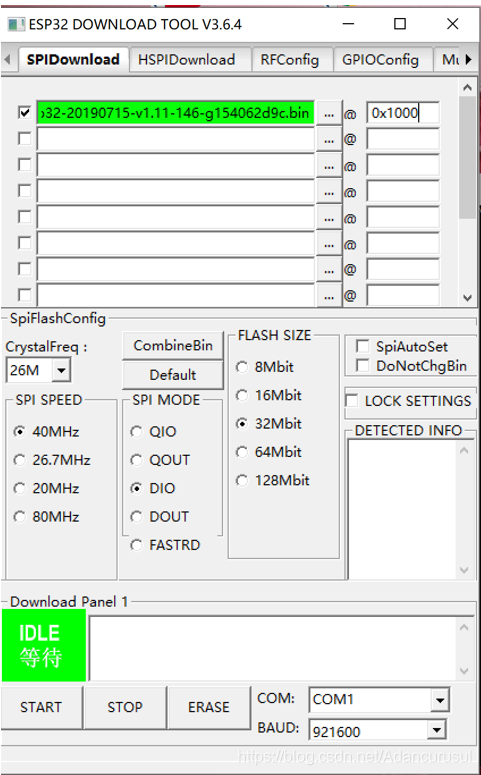Open the GPIOConfig tab
The image size is (481, 775).
coord(381,60)
